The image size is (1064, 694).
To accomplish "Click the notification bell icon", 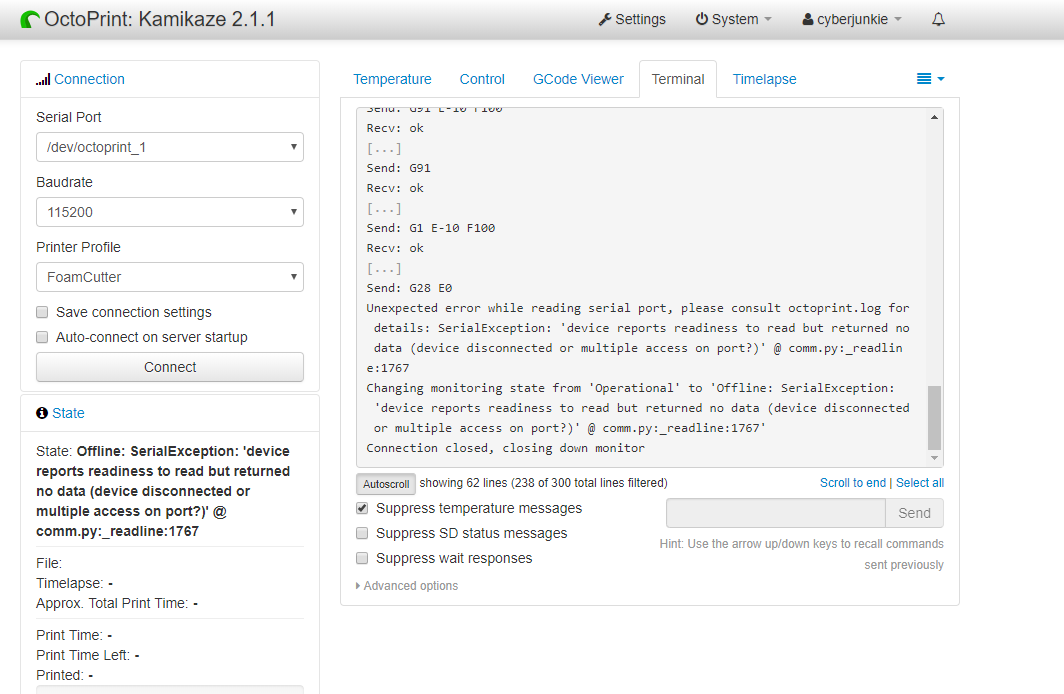I will [938, 20].
